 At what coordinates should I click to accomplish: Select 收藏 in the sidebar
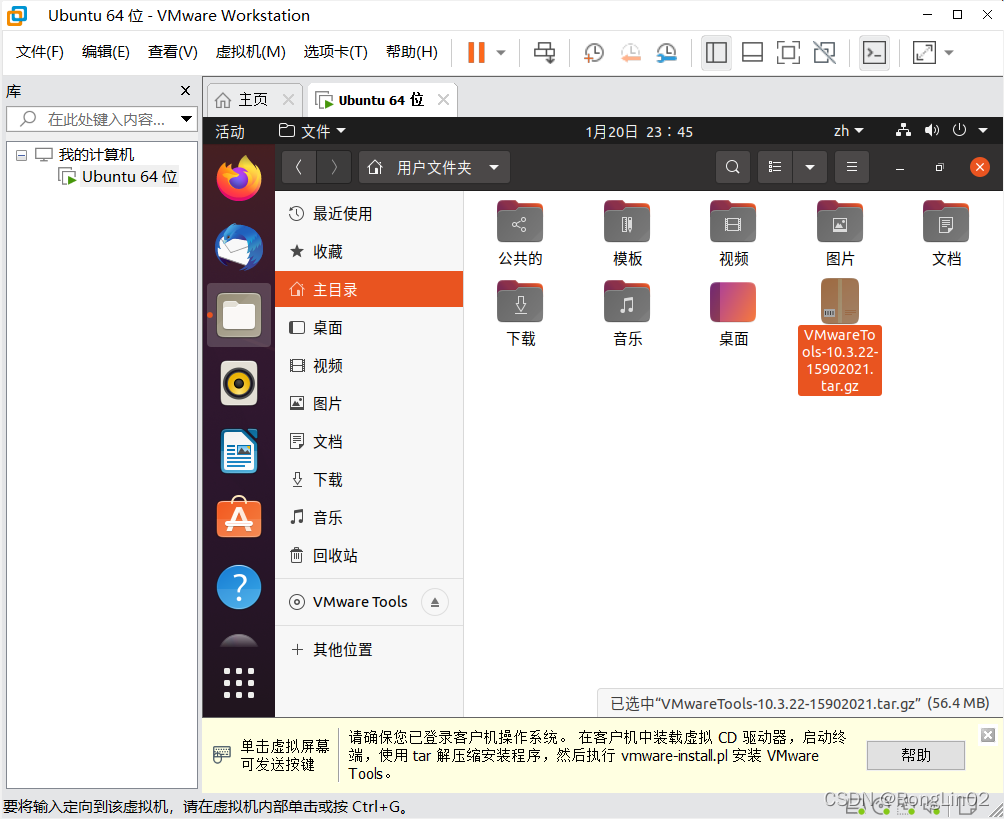(369, 252)
